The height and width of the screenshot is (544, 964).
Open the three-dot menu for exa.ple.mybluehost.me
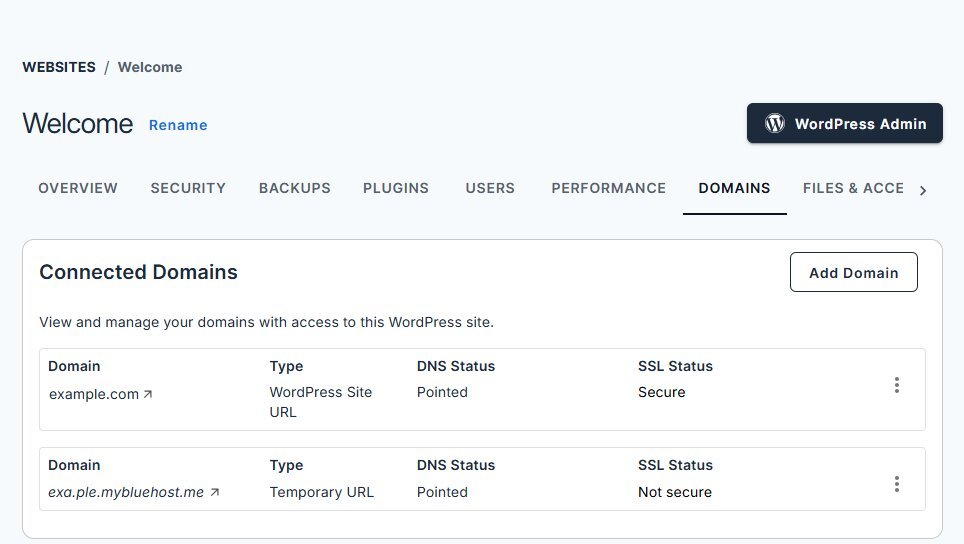[x=897, y=484]
